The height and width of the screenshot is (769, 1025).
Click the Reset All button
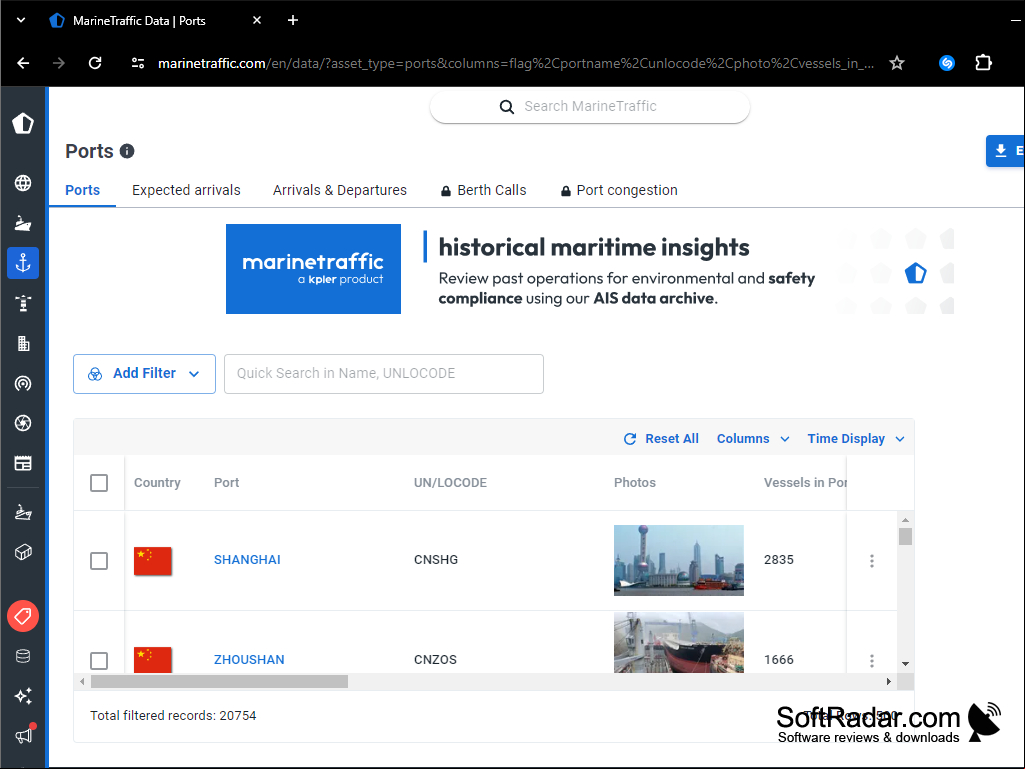coord(662,439)
